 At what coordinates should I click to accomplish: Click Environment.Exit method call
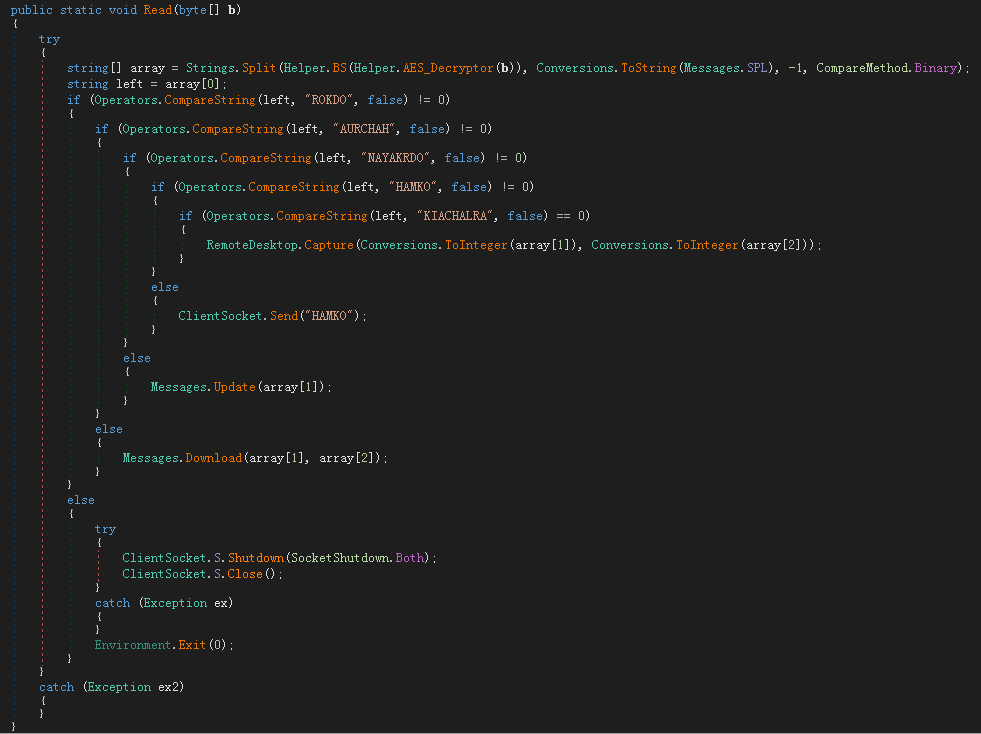click(192, 645)
